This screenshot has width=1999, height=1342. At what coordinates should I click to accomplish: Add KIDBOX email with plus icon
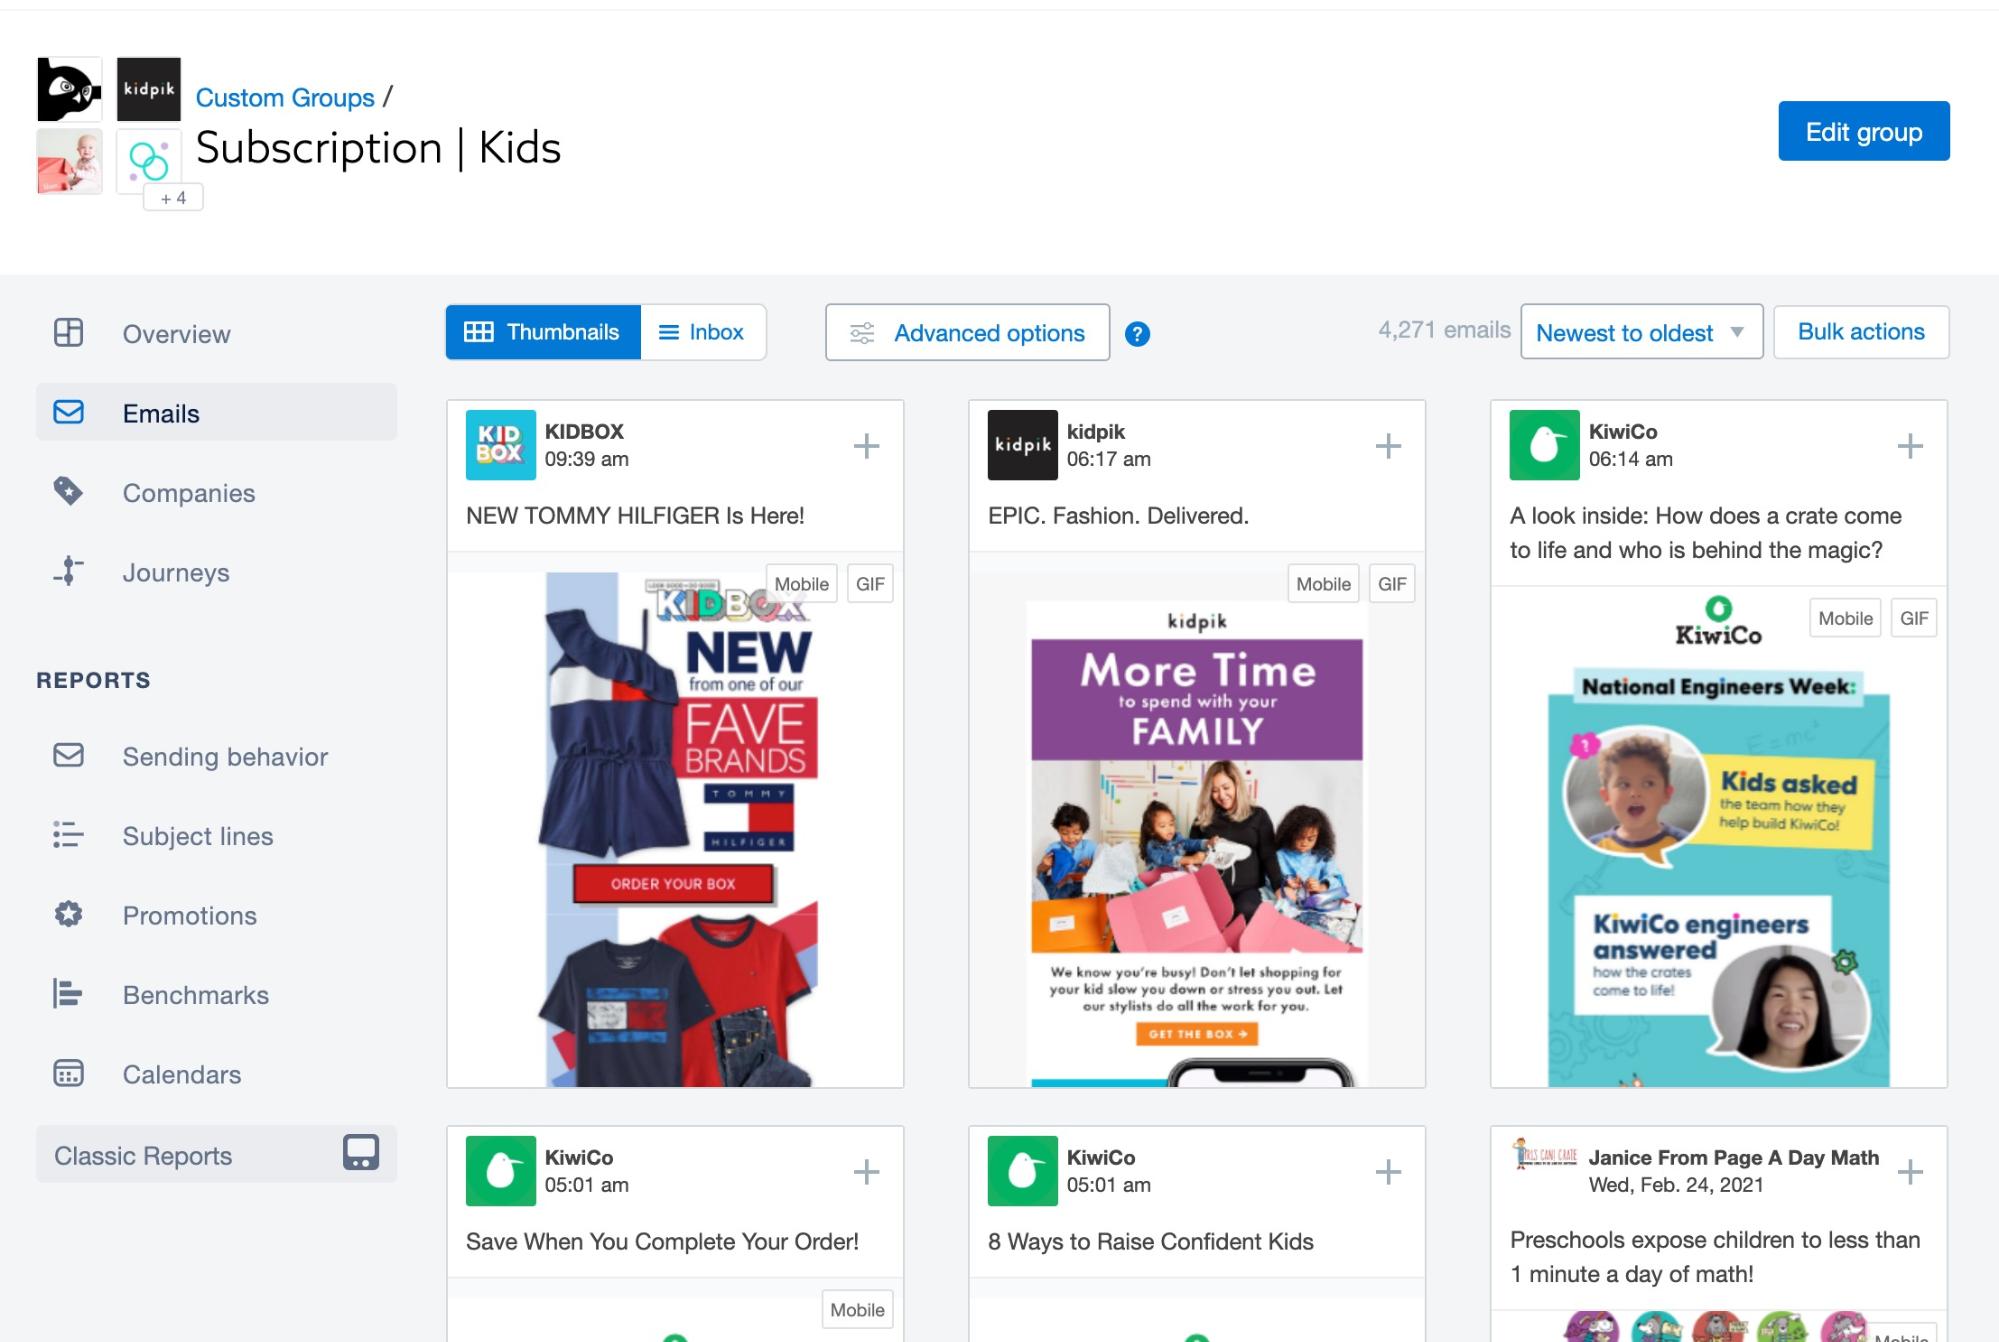[x=866, y=446]
